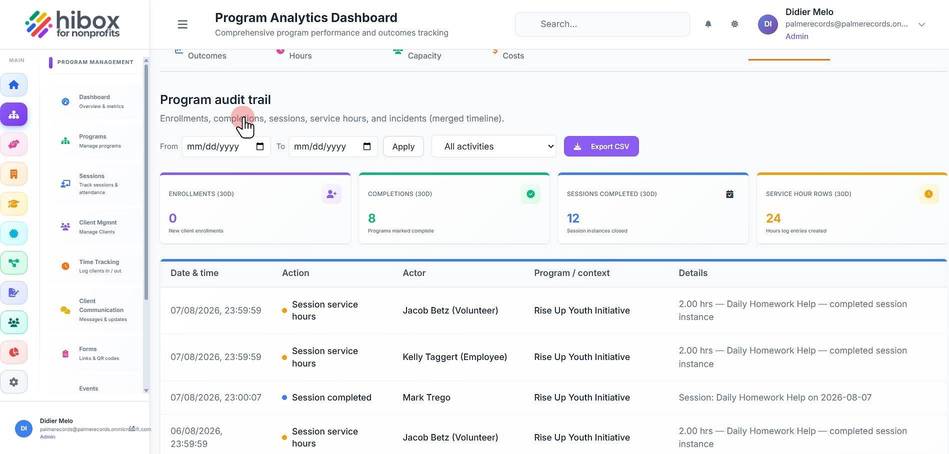
Task: Open the orange bookmark rail icon
Action: tap(13, 174)
